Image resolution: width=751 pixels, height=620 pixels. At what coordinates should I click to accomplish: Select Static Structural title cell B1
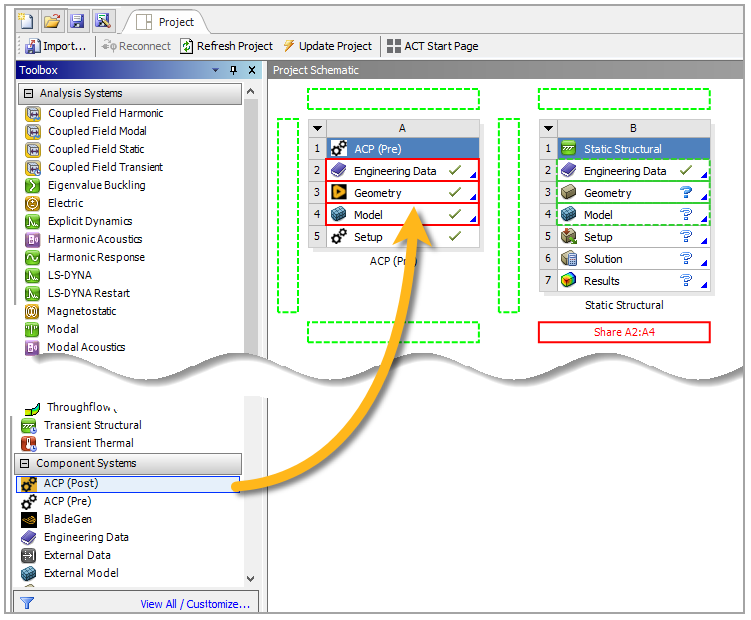[x=634, y=149]
